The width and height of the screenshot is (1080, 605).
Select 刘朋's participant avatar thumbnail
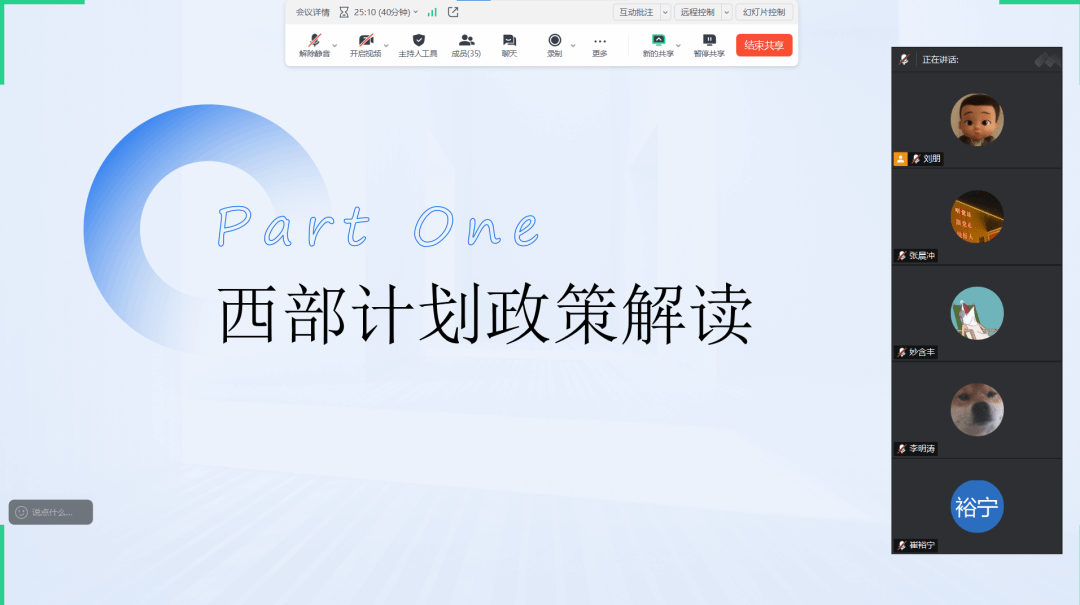pos(976,119)
